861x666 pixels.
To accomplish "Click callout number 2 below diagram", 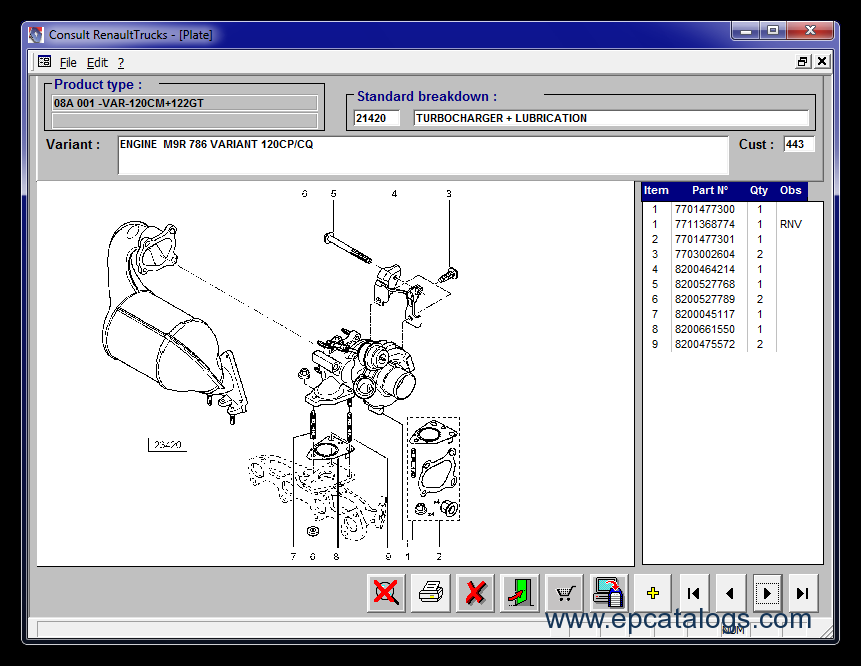I will (439, 556).
